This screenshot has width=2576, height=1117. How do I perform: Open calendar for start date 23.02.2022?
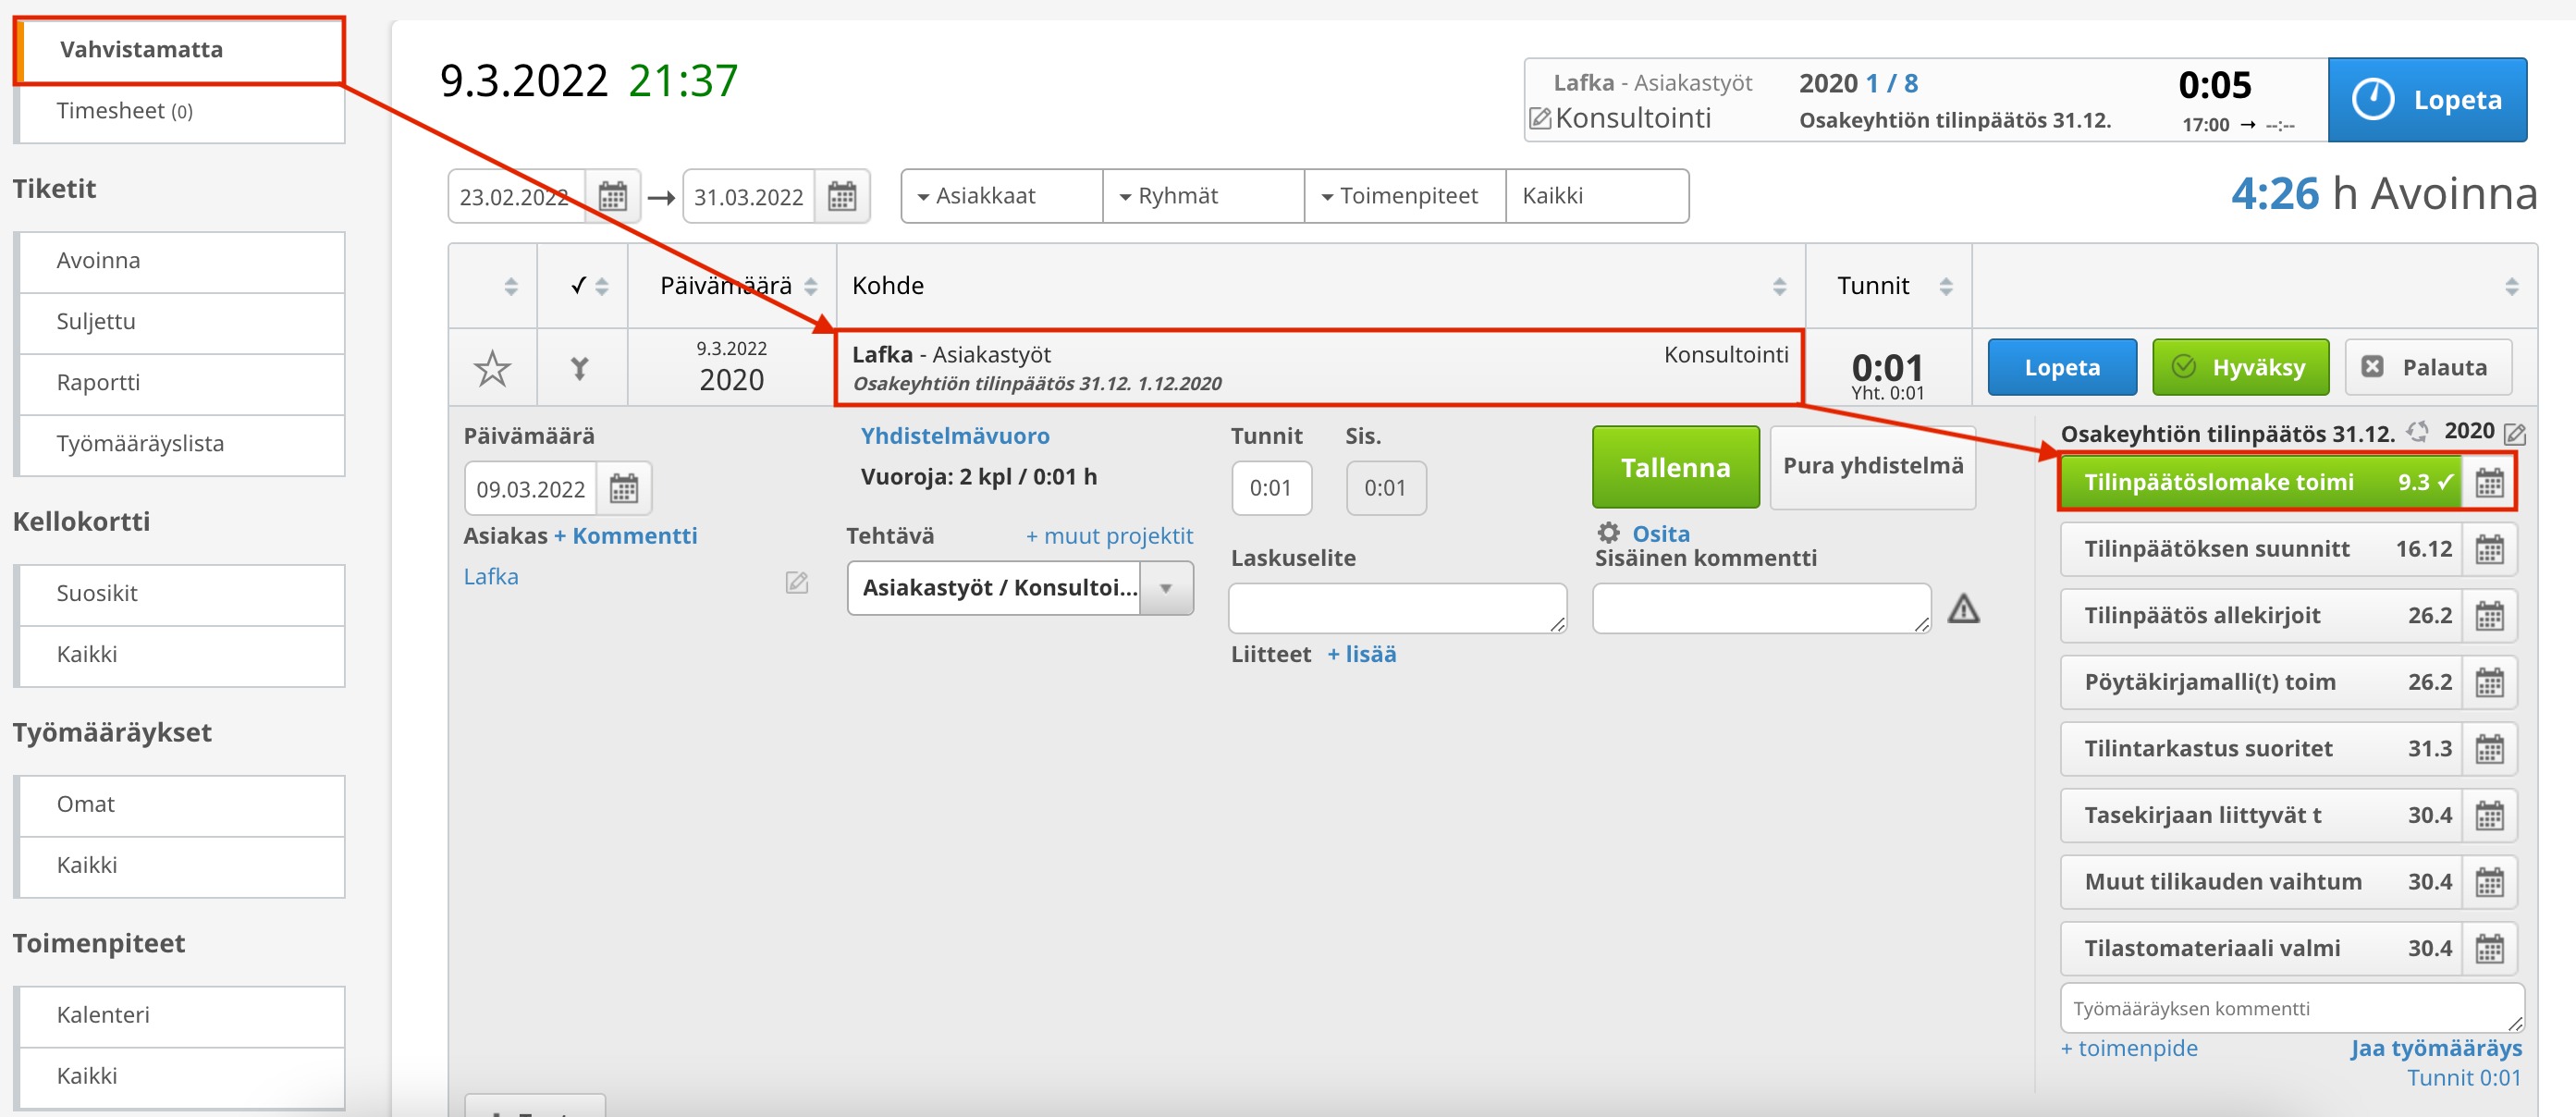(612, 196)
